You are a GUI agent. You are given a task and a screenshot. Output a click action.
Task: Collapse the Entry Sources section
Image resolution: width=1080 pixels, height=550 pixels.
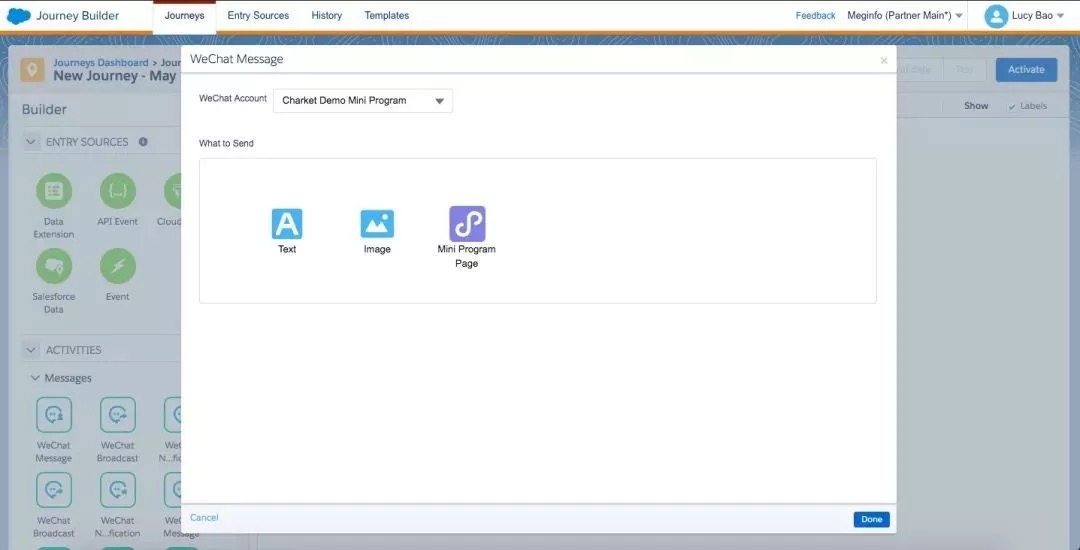click(32, 142)
